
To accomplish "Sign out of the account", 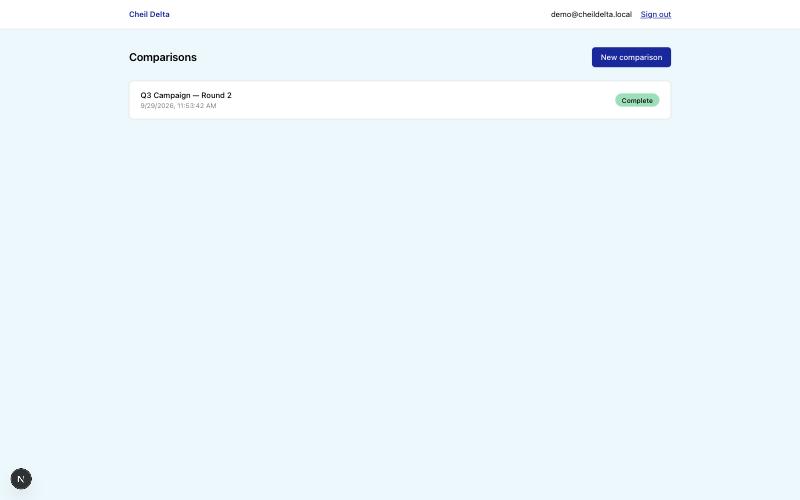I will coord(656,14).
